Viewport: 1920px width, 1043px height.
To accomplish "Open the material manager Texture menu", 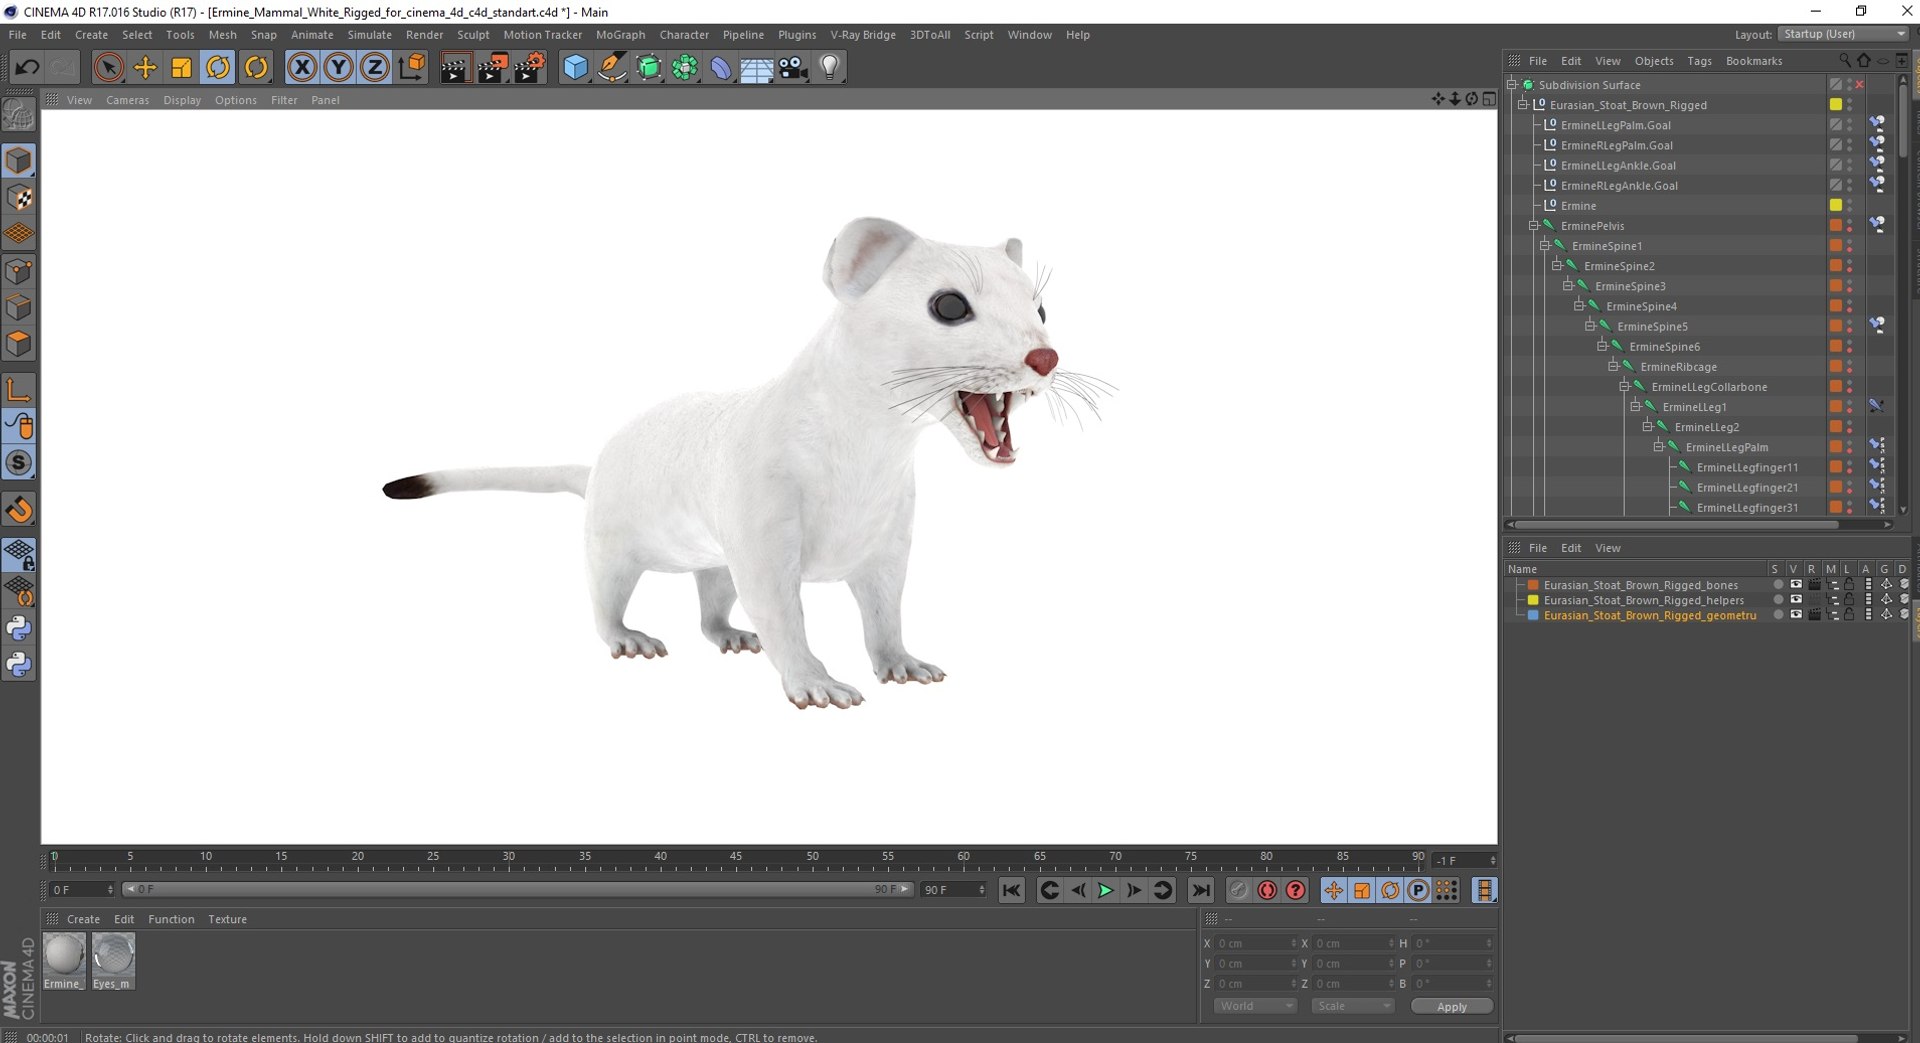I will (x=227, y=919).
